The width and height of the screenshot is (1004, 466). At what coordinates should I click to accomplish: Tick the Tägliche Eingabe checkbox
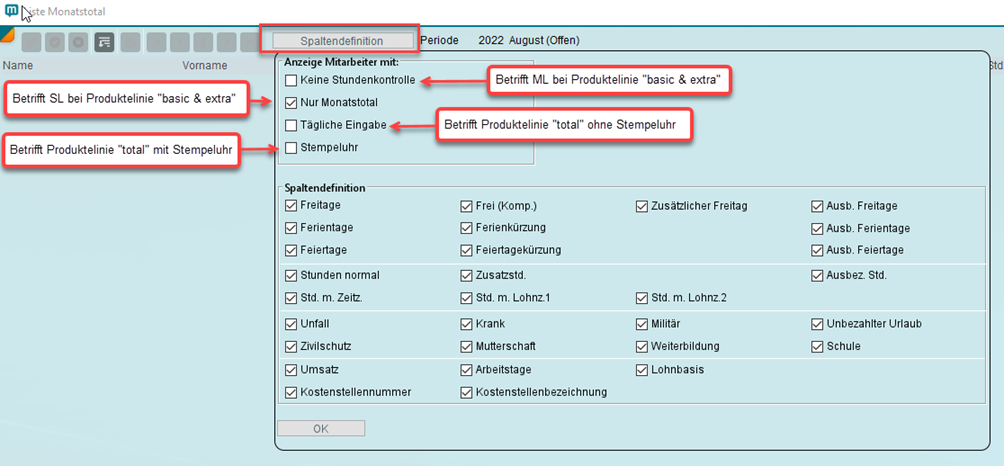pos(291,125)
